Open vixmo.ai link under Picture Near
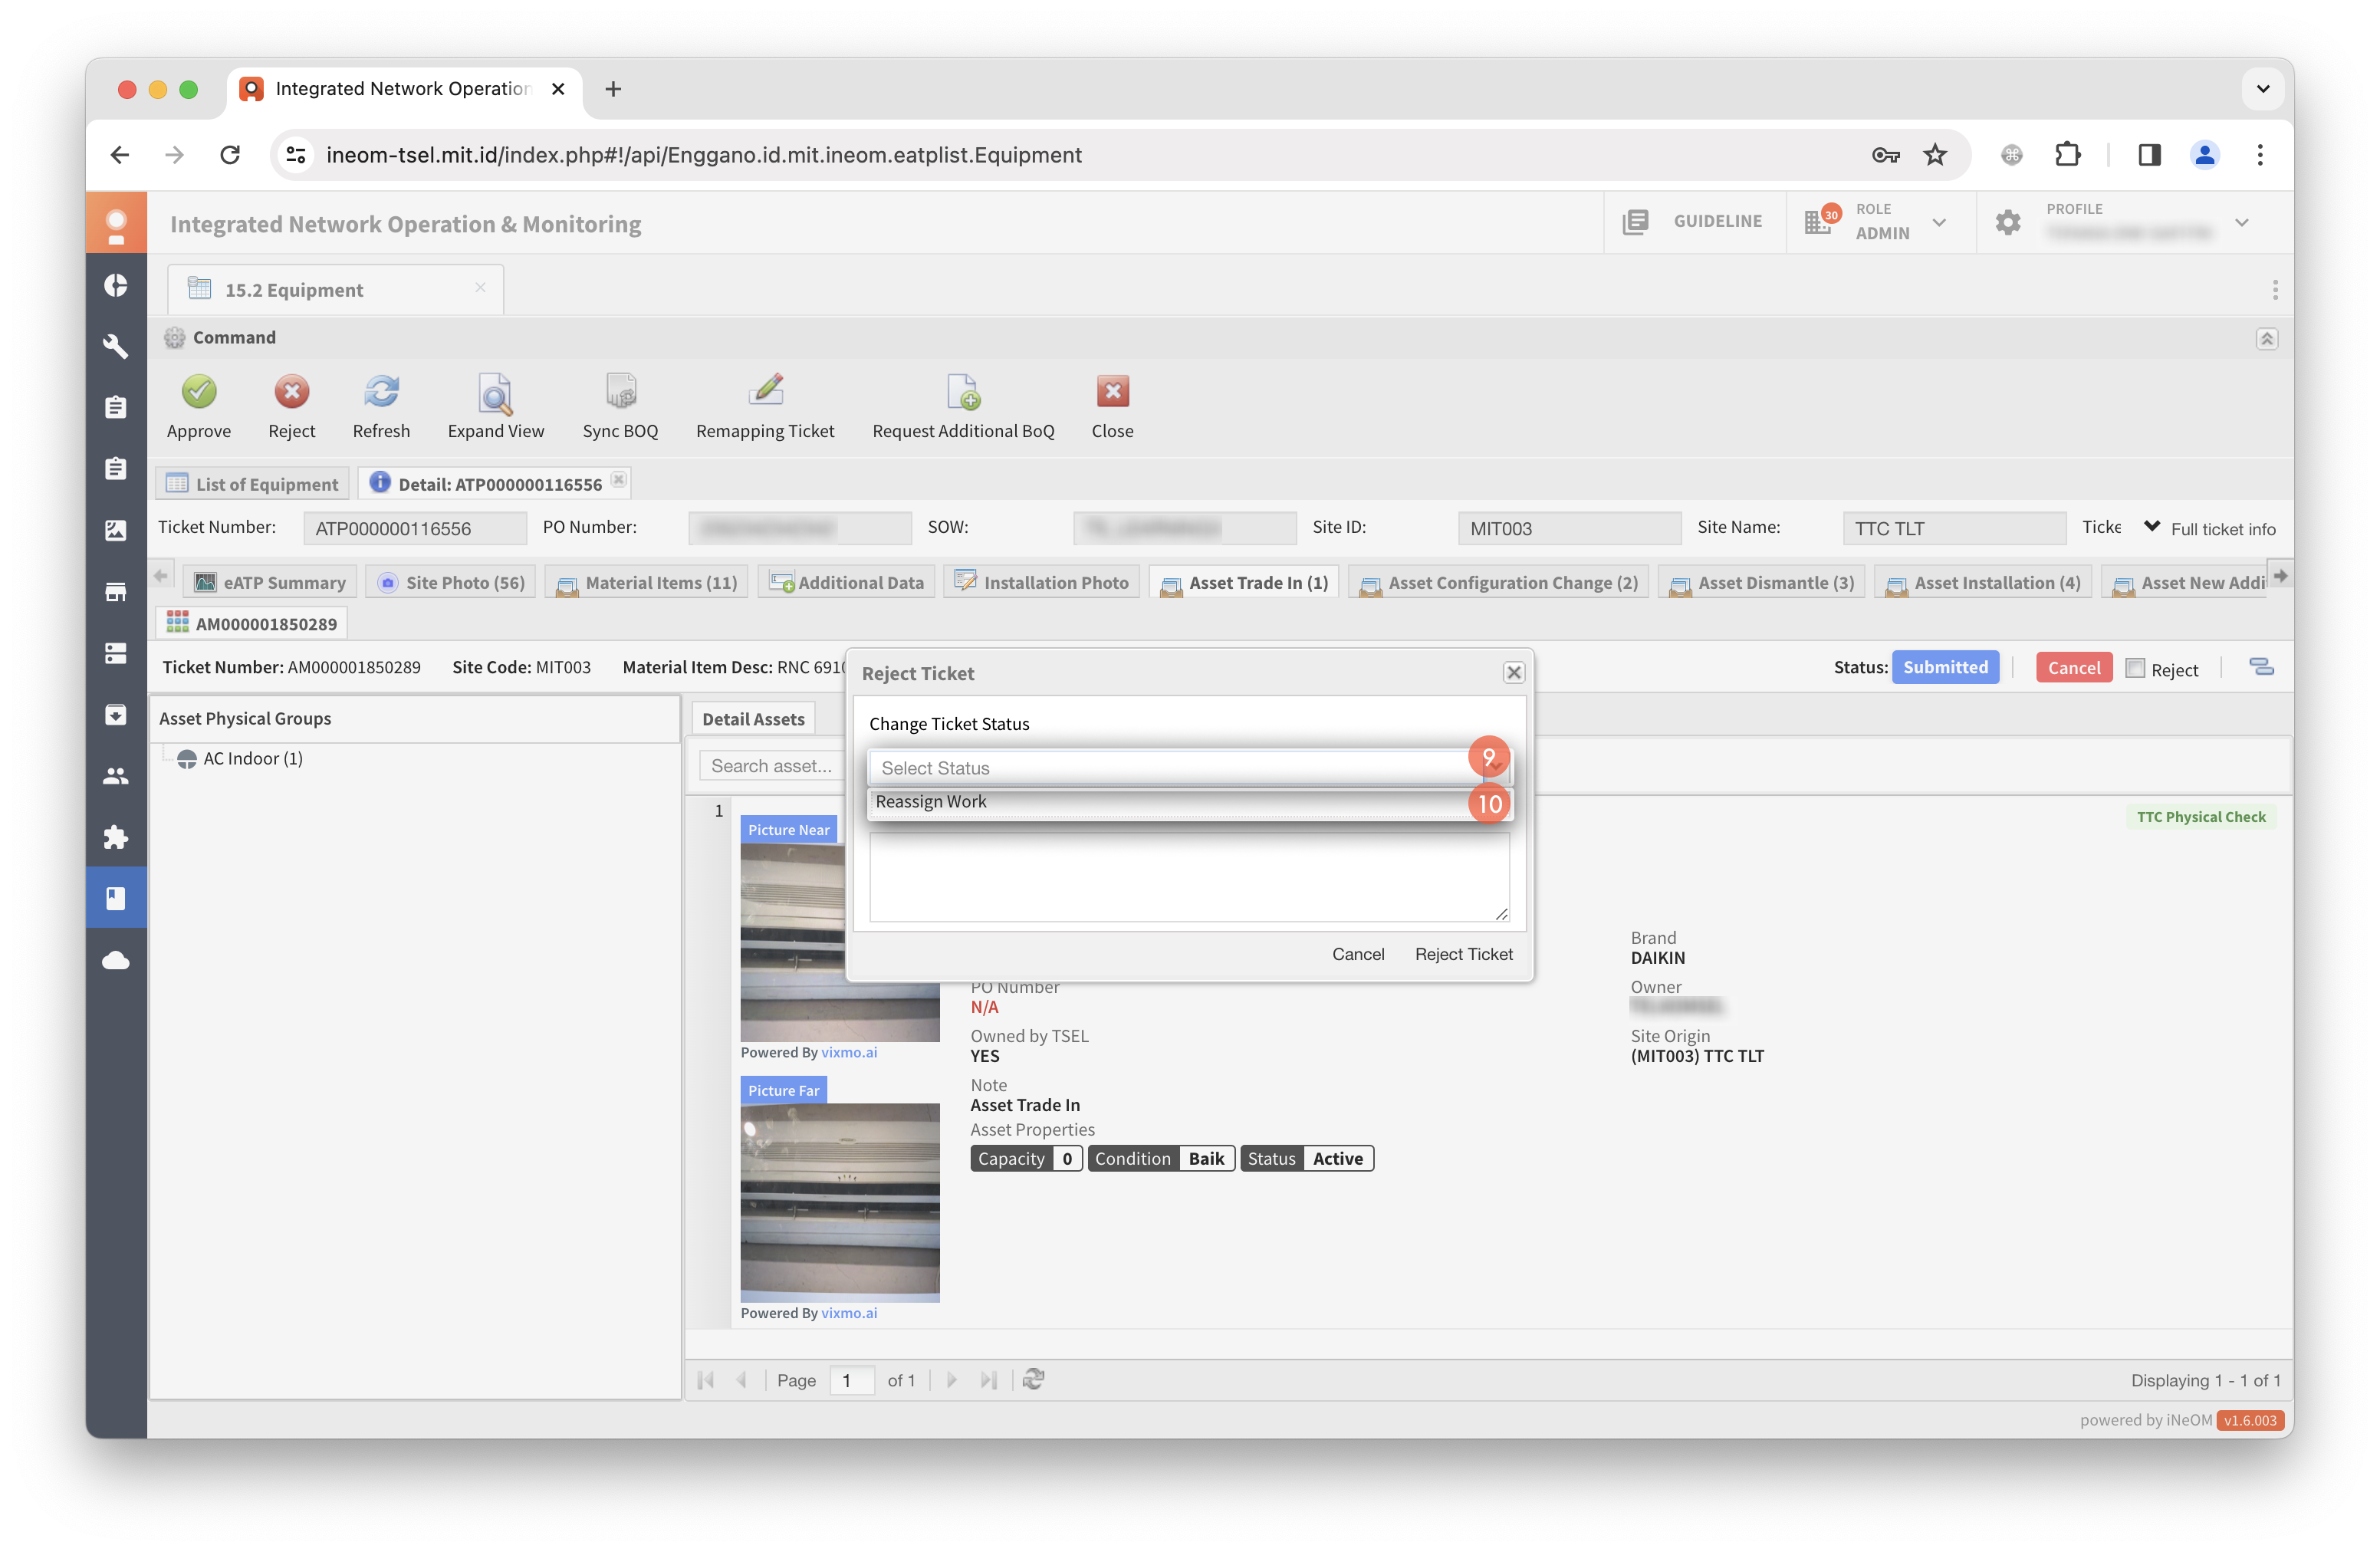2380x1552 pixels. click(849, 1052)
